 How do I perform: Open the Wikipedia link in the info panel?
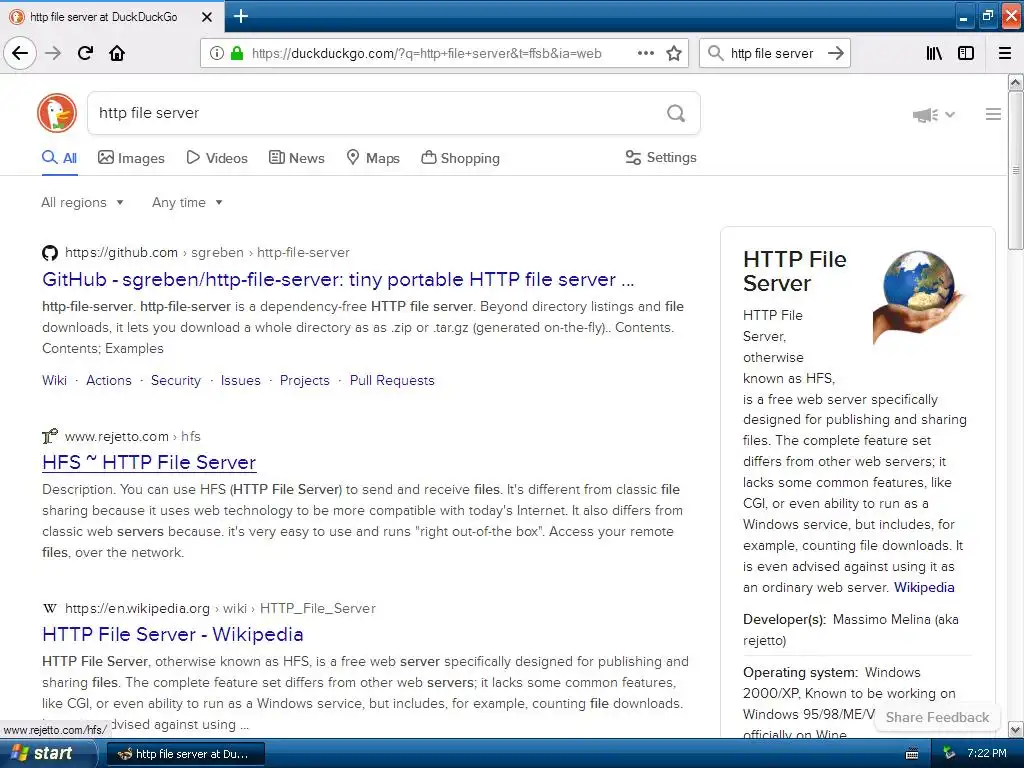(x=924, y=587)
